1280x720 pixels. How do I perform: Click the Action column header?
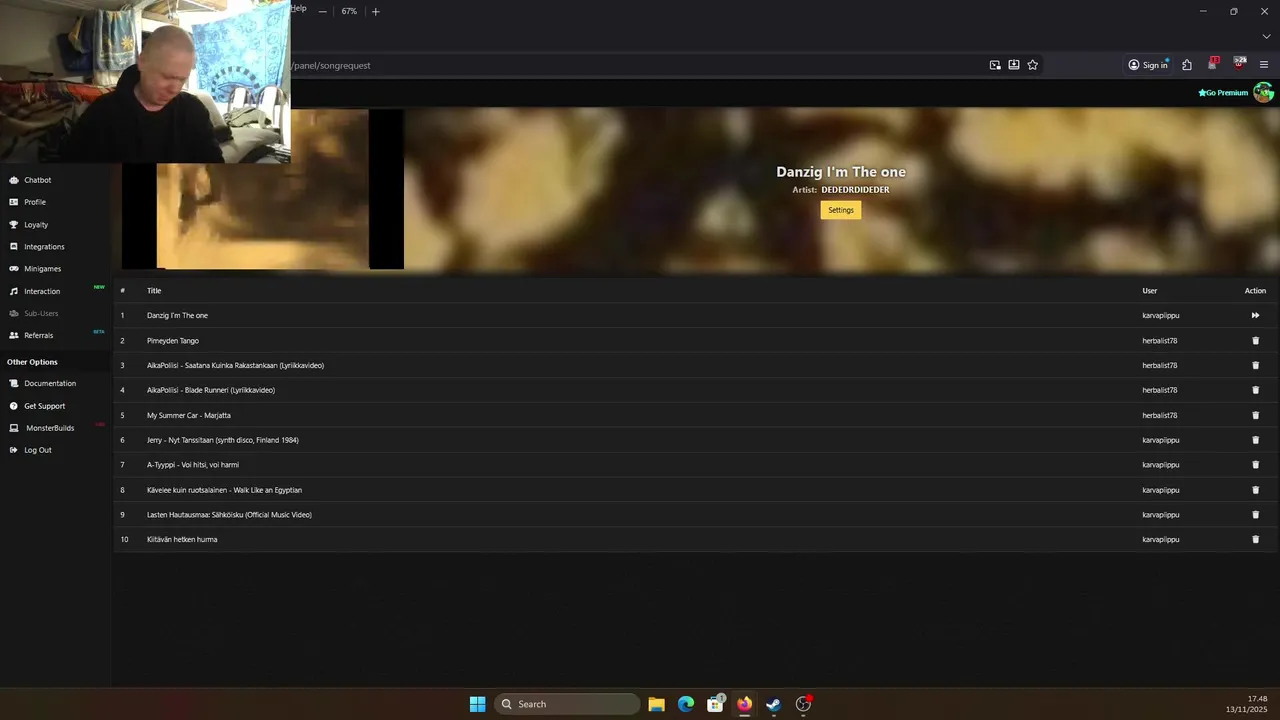click(x=1255, y=291)
